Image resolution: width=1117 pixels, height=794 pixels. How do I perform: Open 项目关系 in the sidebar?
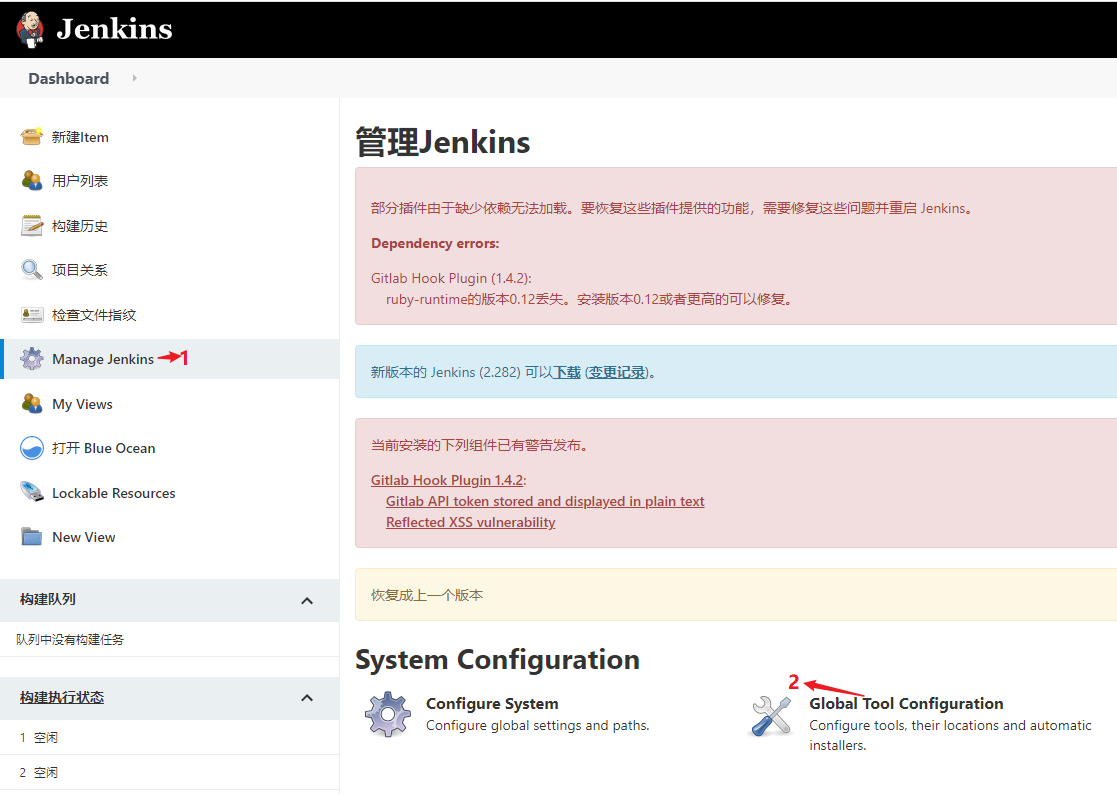[x=80, y=271]
